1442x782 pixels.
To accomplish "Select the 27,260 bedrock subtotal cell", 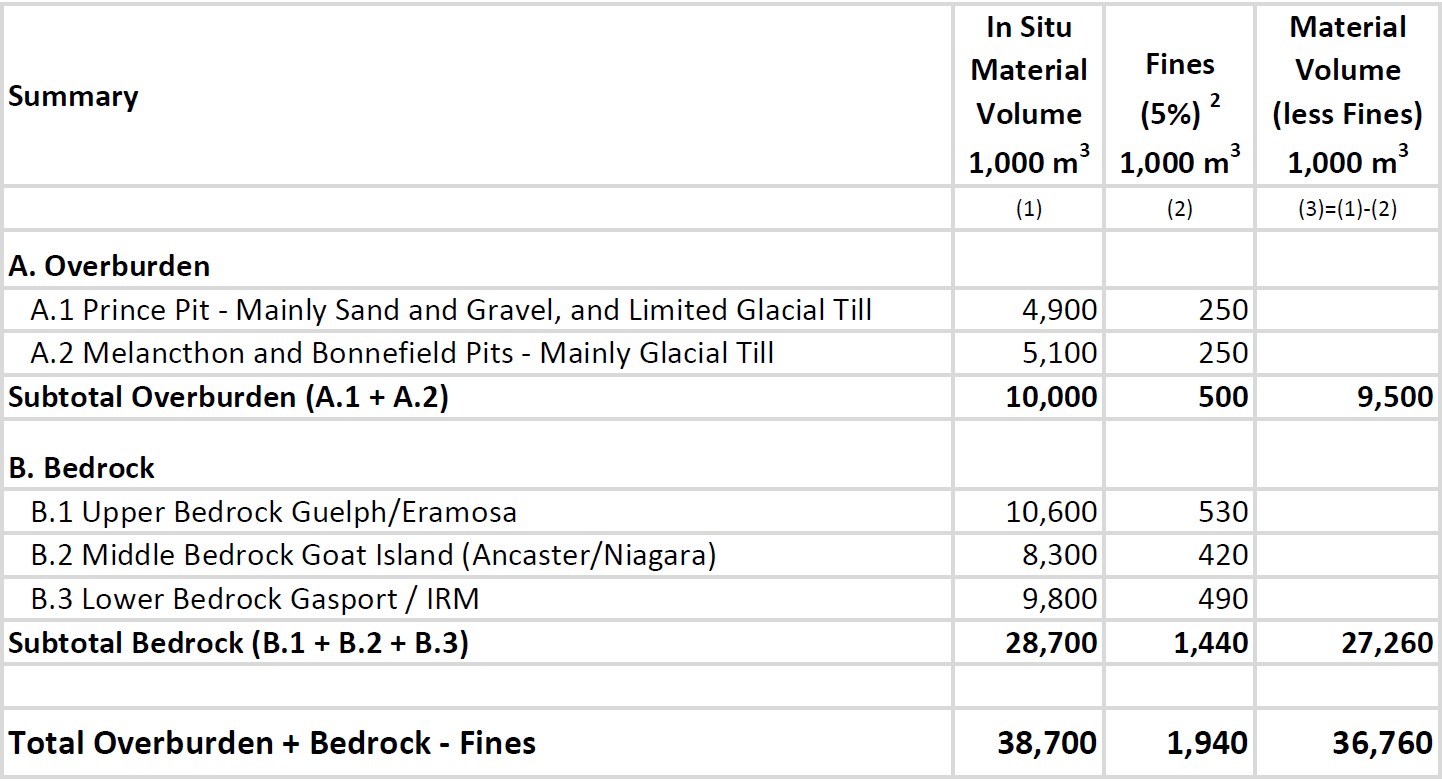I will tap(1387, 642).
